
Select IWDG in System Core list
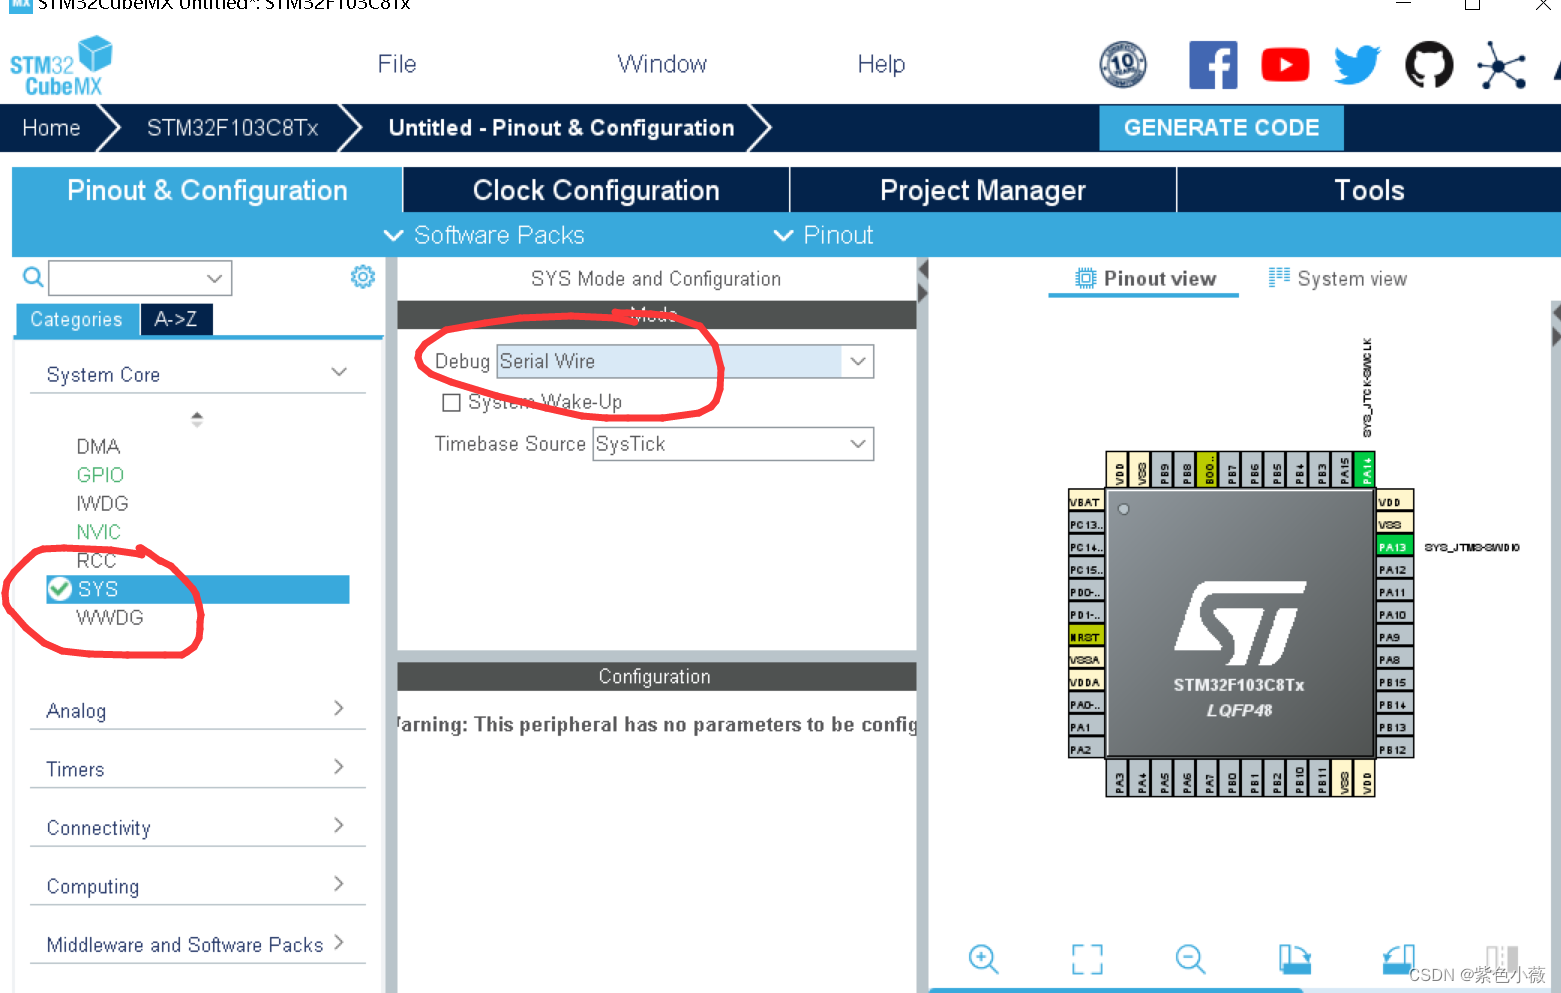point(102,503)
